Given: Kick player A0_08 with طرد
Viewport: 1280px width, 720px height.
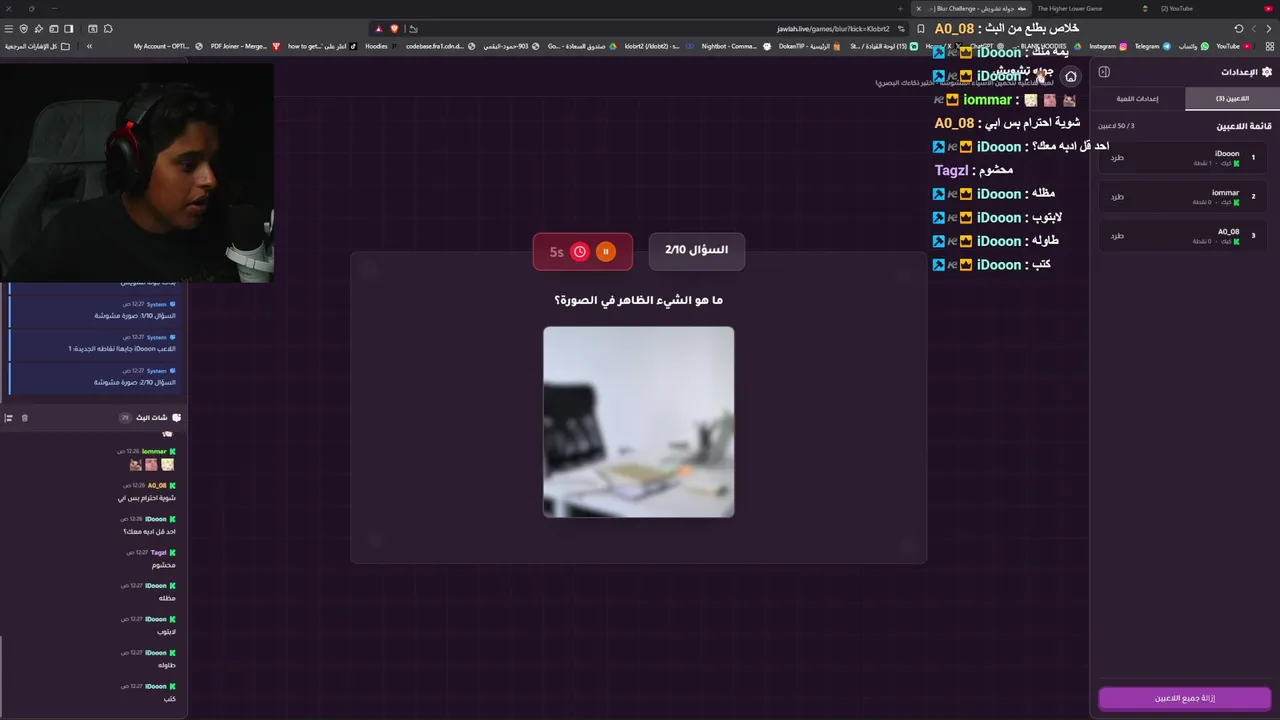Looking at the screenshot, I should point(1117,236).
